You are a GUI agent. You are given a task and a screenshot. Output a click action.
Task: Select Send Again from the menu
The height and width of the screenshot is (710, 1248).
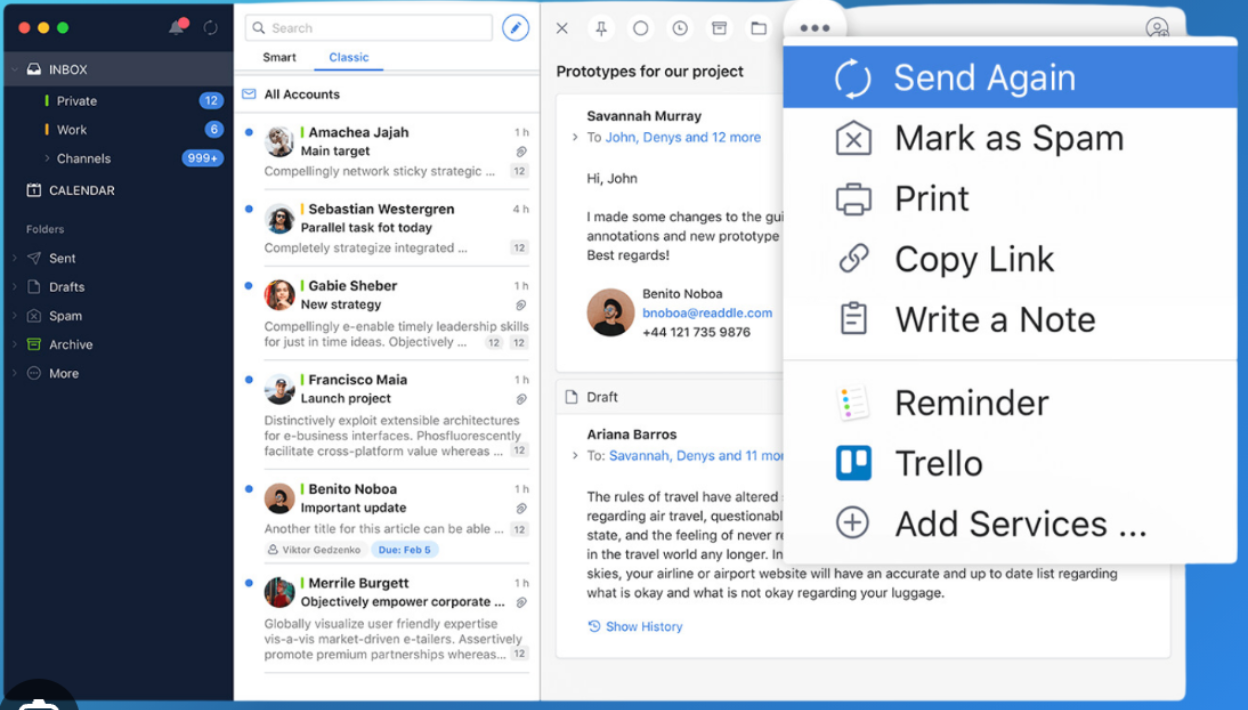(x=984, y=78)
